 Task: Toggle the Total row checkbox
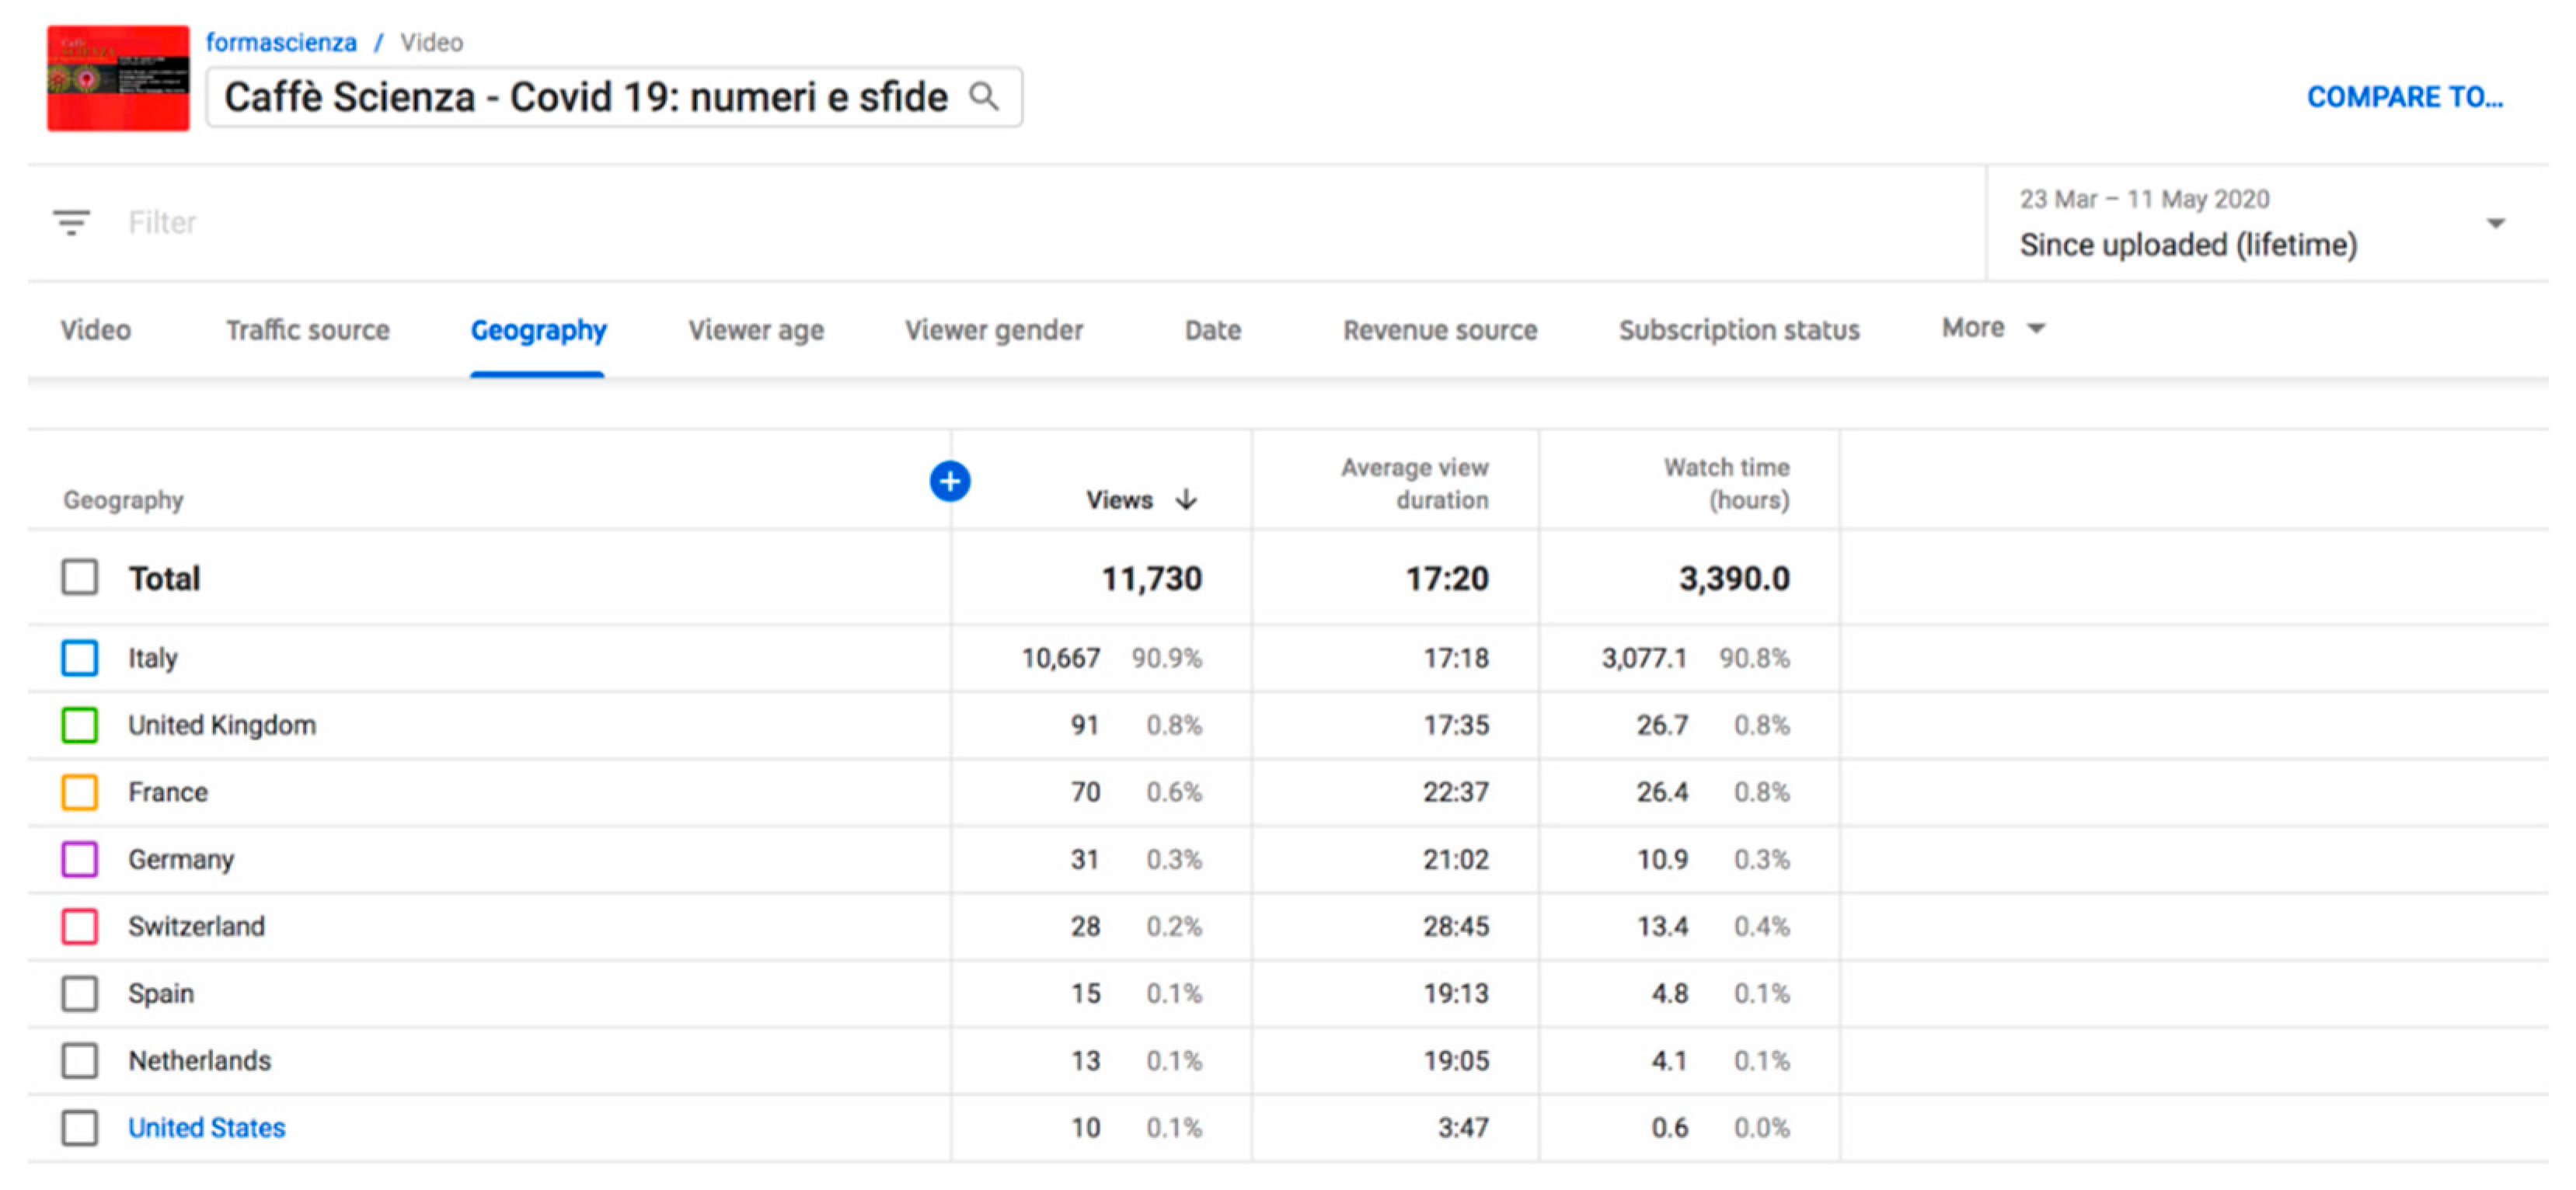click(x=80, y=578)
